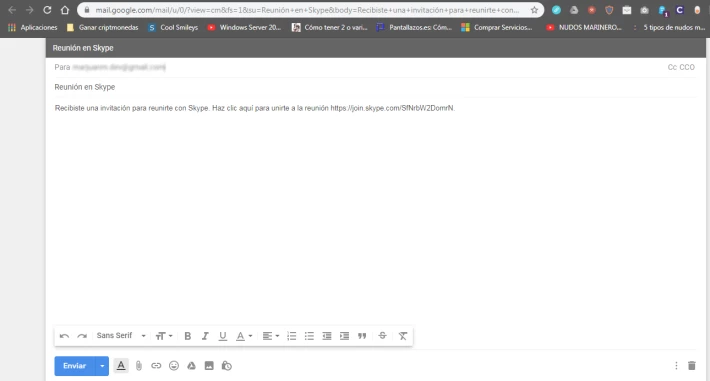The width and height of the screenshot is (710, 381).
Task: Click the purple C extension icon
Action: coord(680,10)
